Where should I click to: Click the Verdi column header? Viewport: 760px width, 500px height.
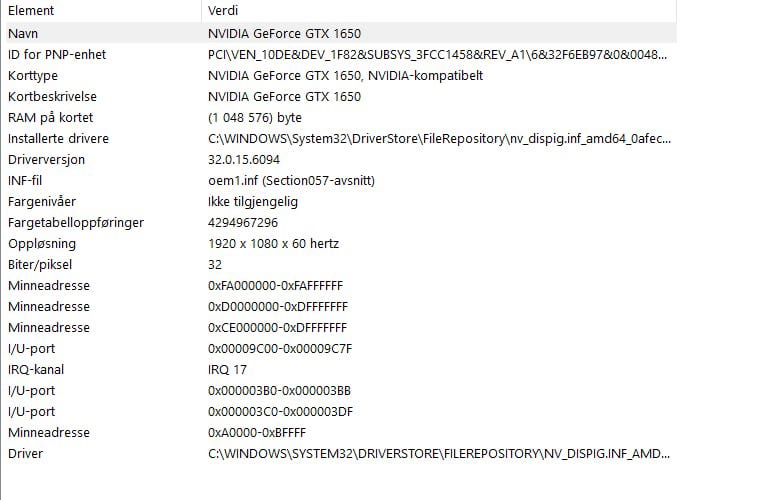click(x=222, y=10)
